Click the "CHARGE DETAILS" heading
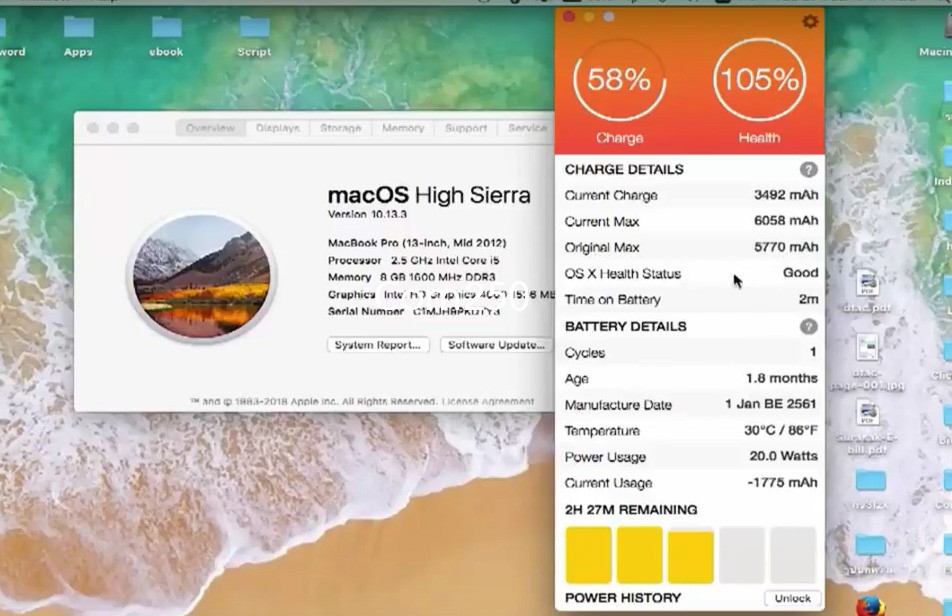952x616 pixels. click(x=624, y=169)
